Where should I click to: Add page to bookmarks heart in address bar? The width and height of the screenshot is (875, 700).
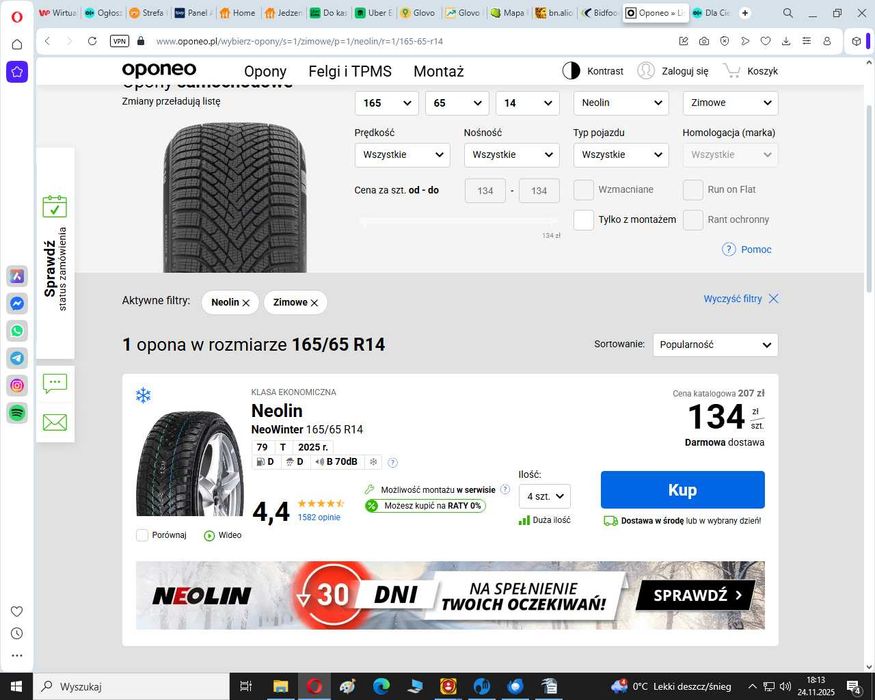[766, 41]
